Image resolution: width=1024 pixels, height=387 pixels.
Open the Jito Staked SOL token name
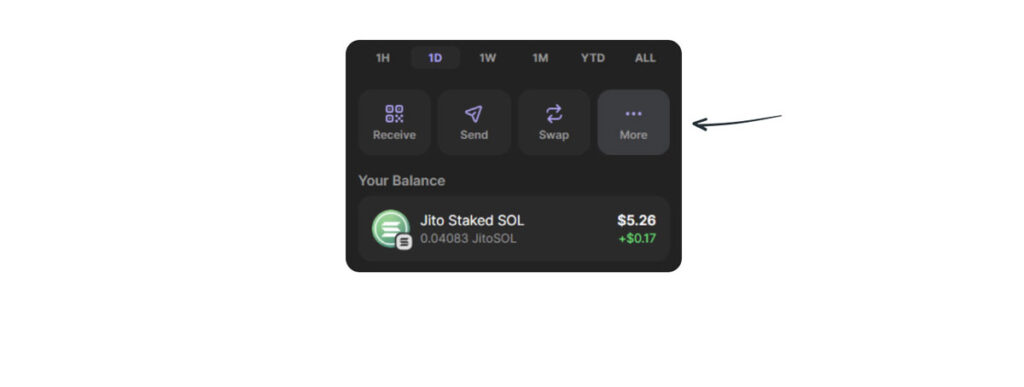click(472, 221)
